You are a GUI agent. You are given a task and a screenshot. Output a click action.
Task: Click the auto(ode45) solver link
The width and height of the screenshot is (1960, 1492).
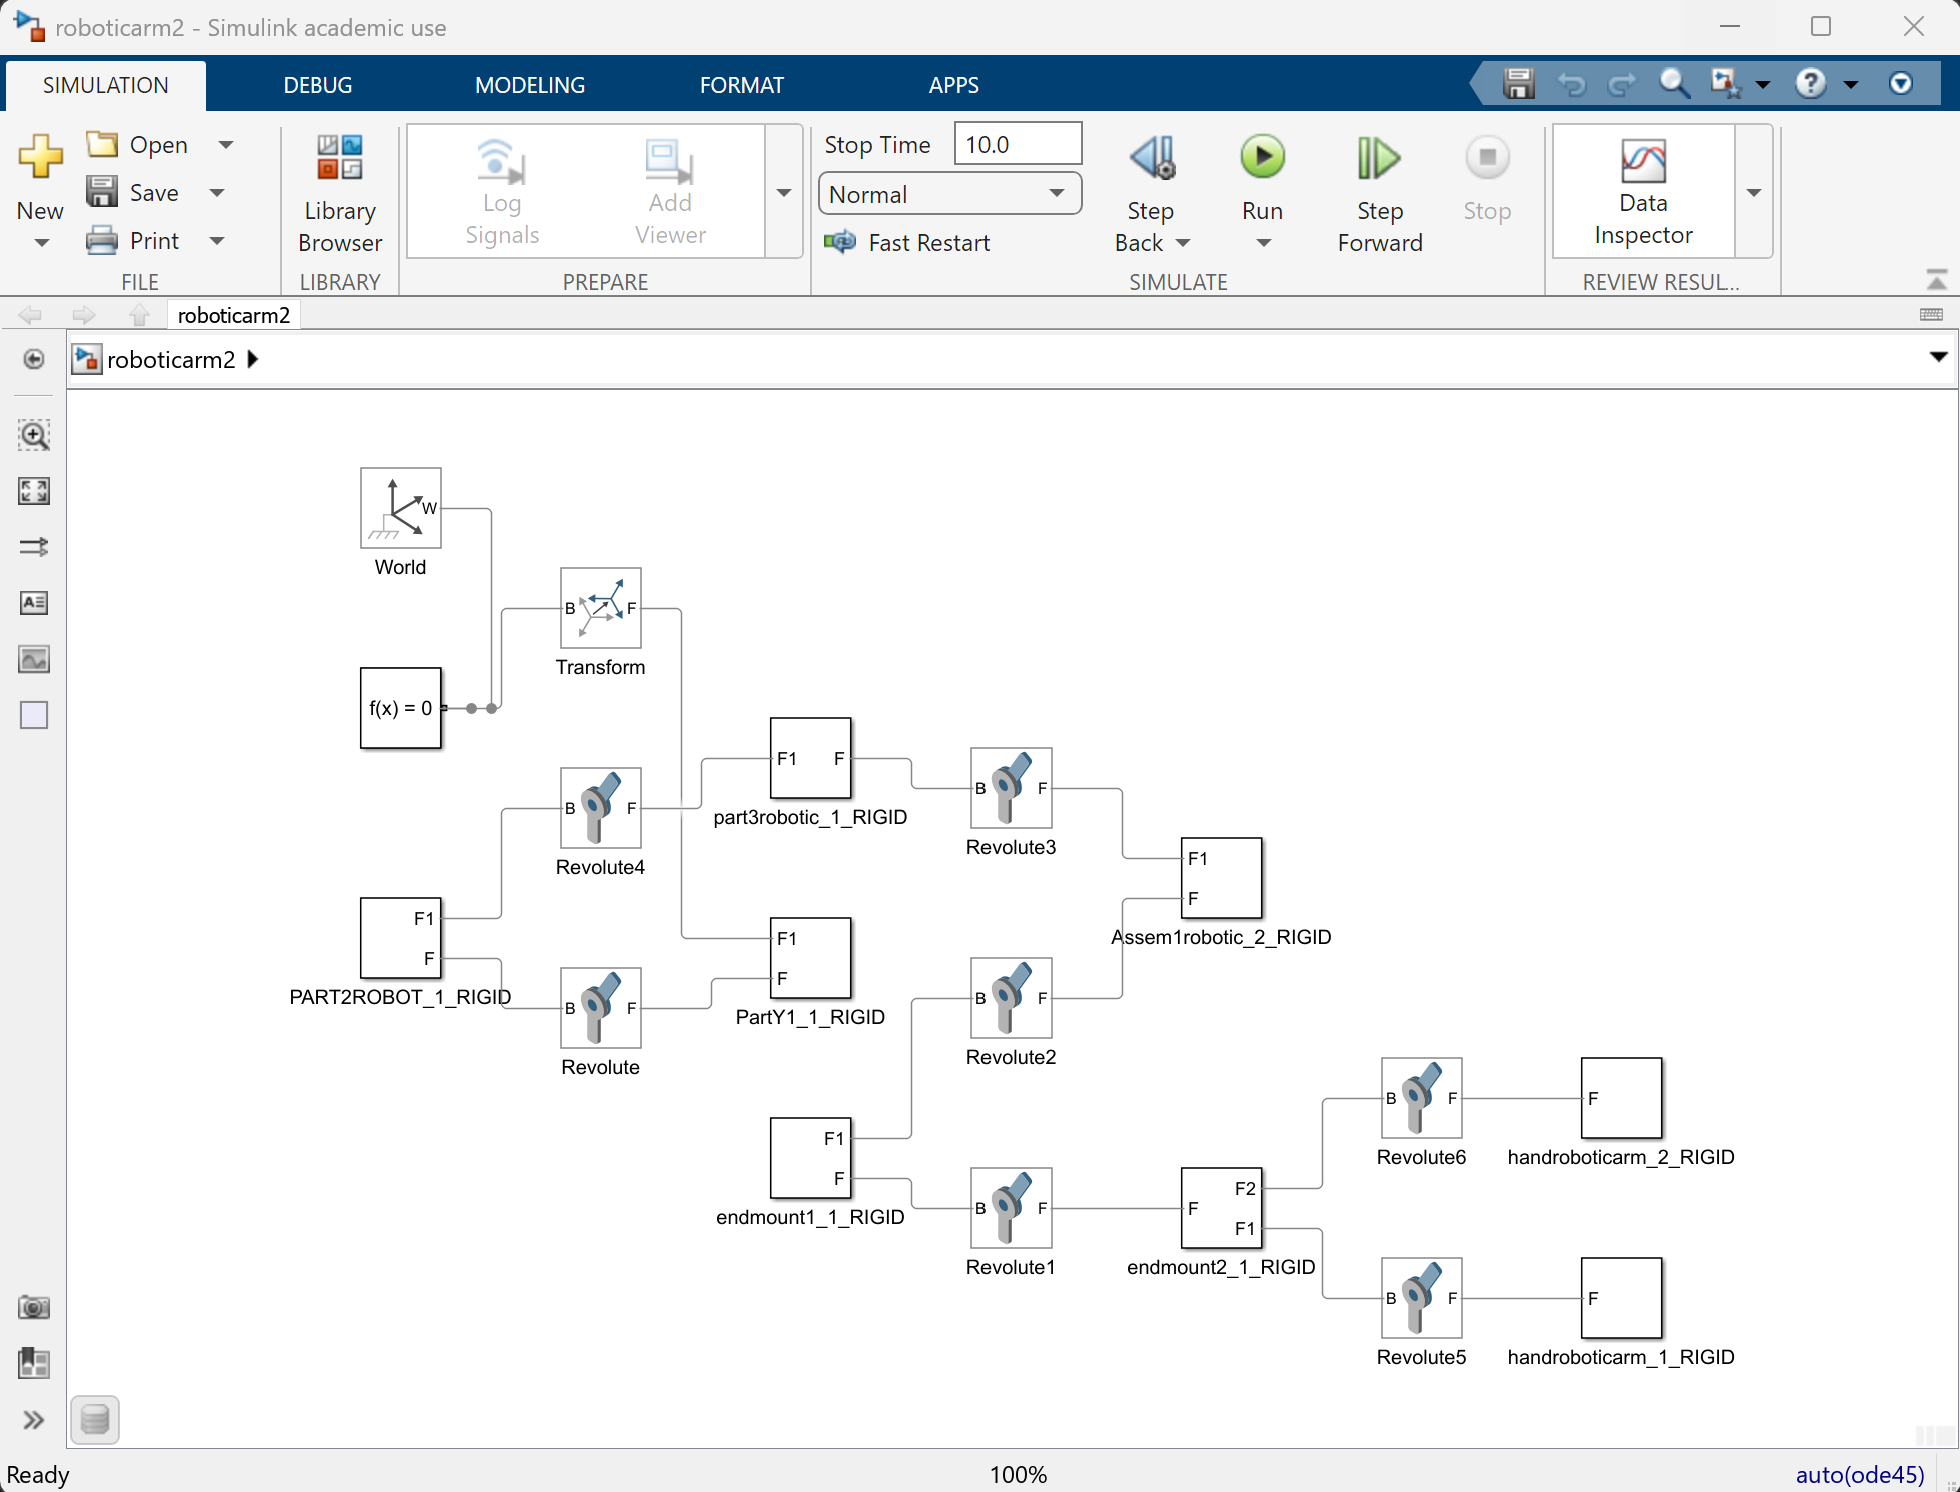(x=1859, y=1474)
